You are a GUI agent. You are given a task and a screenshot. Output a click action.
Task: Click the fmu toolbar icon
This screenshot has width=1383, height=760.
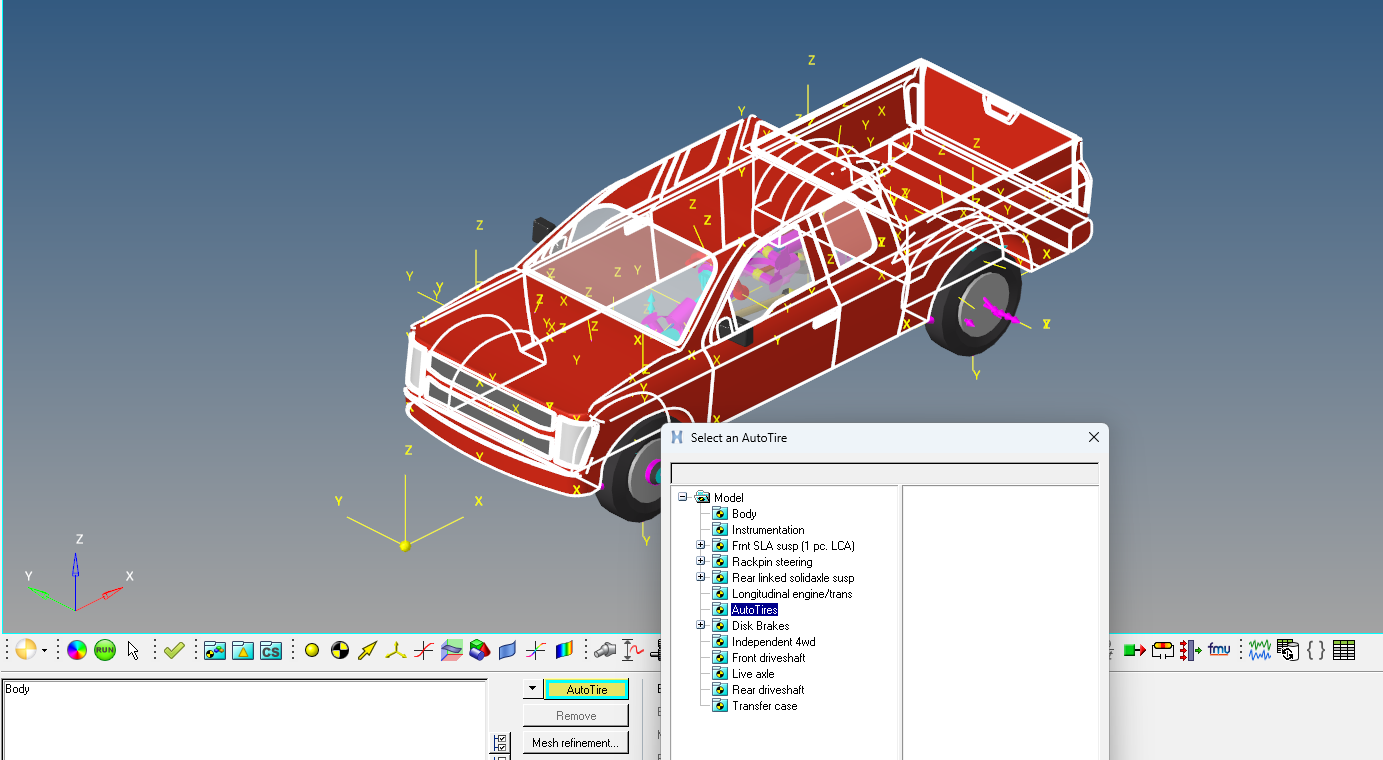coord(1219,650)
